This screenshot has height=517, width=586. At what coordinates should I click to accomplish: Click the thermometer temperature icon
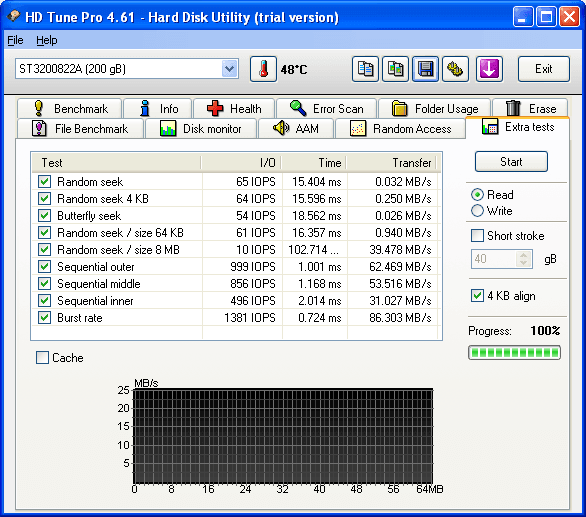point(263,69)
